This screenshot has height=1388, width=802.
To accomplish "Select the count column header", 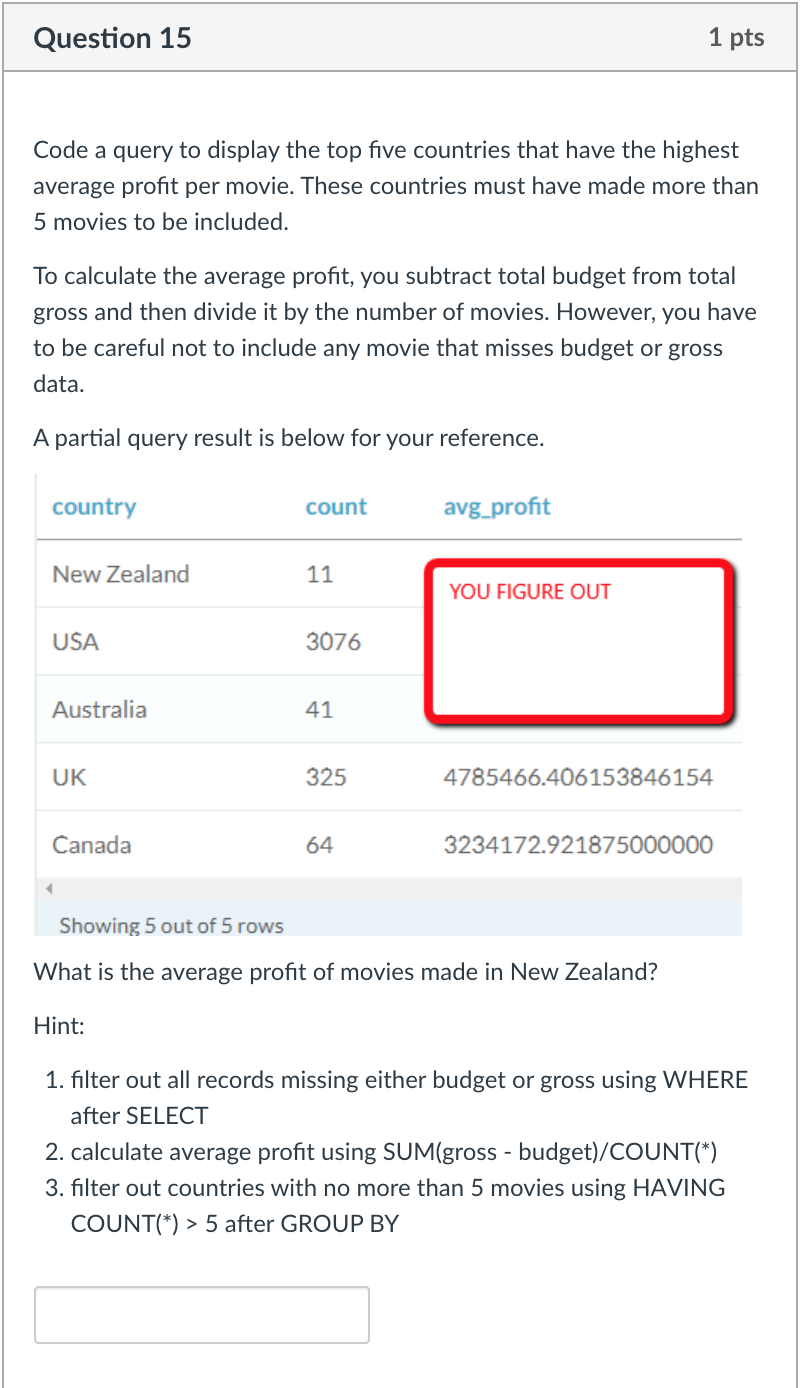I will click(x=336, y=507).
